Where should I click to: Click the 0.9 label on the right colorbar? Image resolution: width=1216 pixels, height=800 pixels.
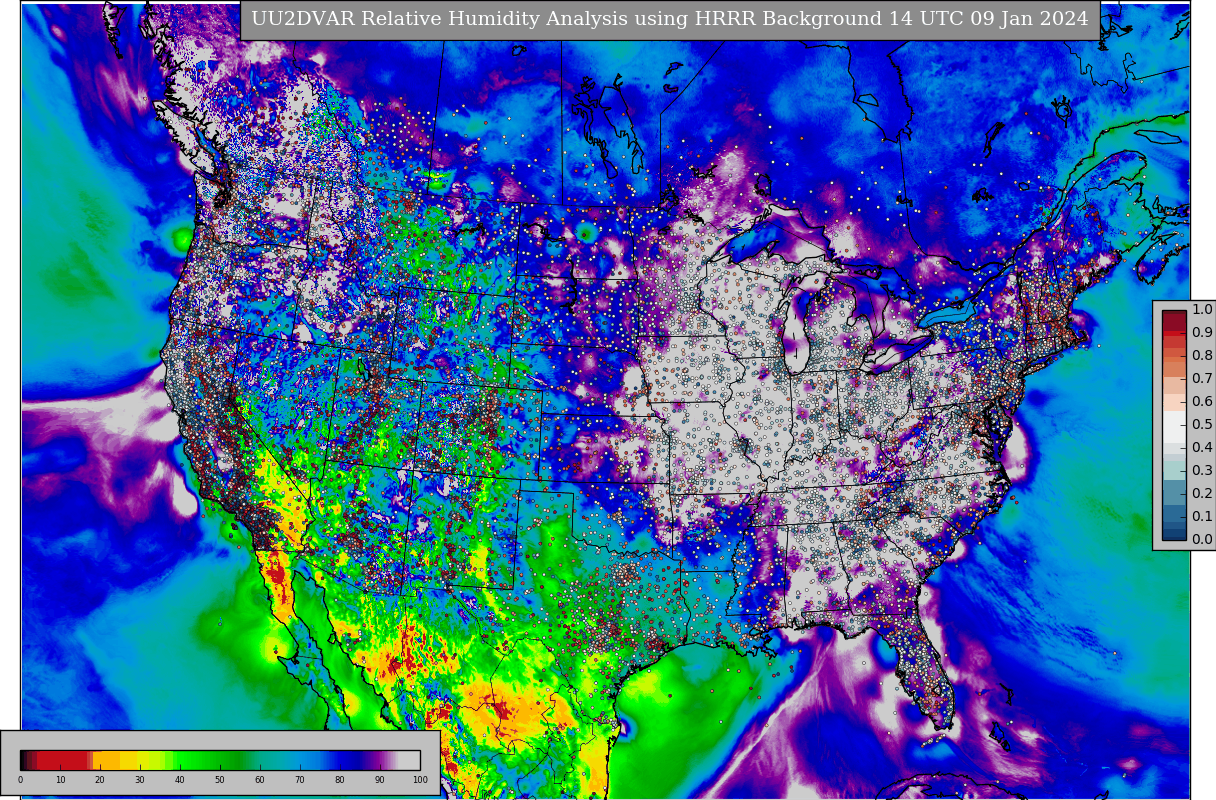click(1202, 332)
